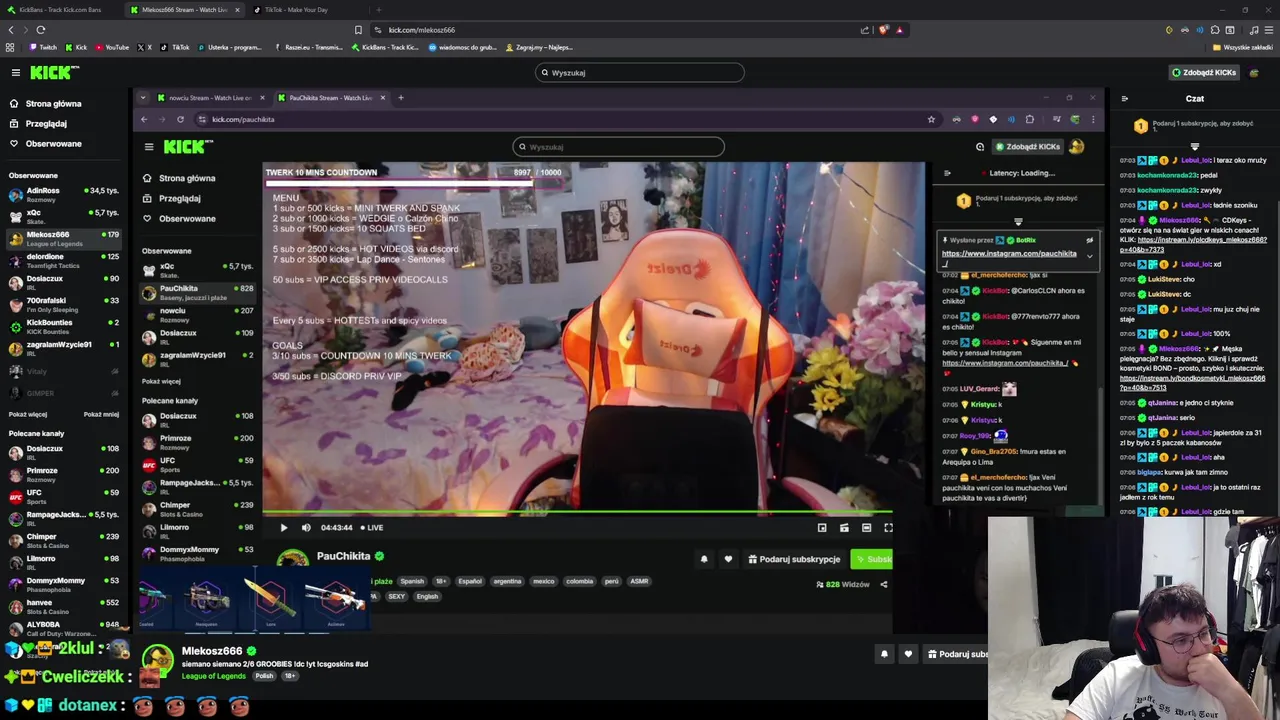The height and width of the screenshot is (720, 1280).
Task: Toggle picture-in-picture mode on the stream player
Action: coord(822,527)
